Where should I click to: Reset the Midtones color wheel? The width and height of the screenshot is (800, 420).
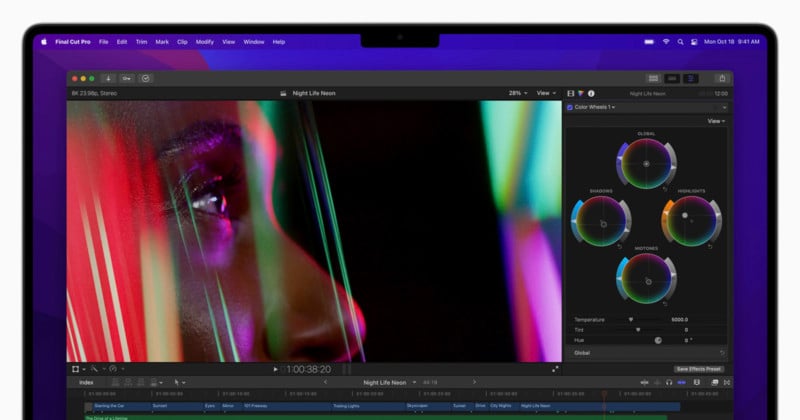[665, 304]
